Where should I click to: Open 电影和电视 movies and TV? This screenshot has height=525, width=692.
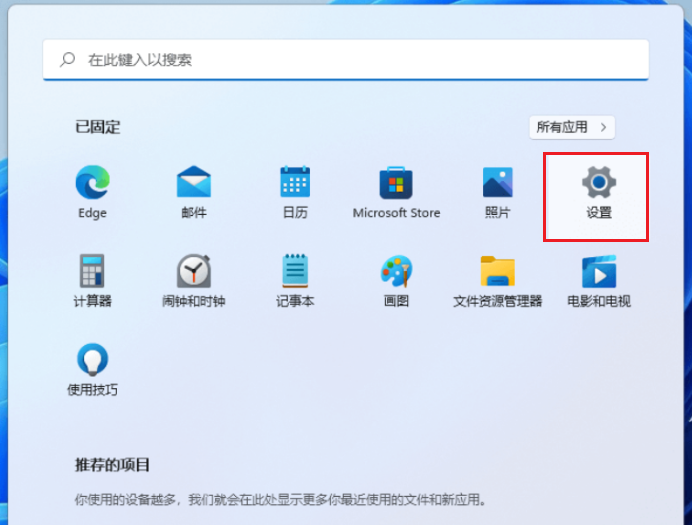(x=598, y=281)
